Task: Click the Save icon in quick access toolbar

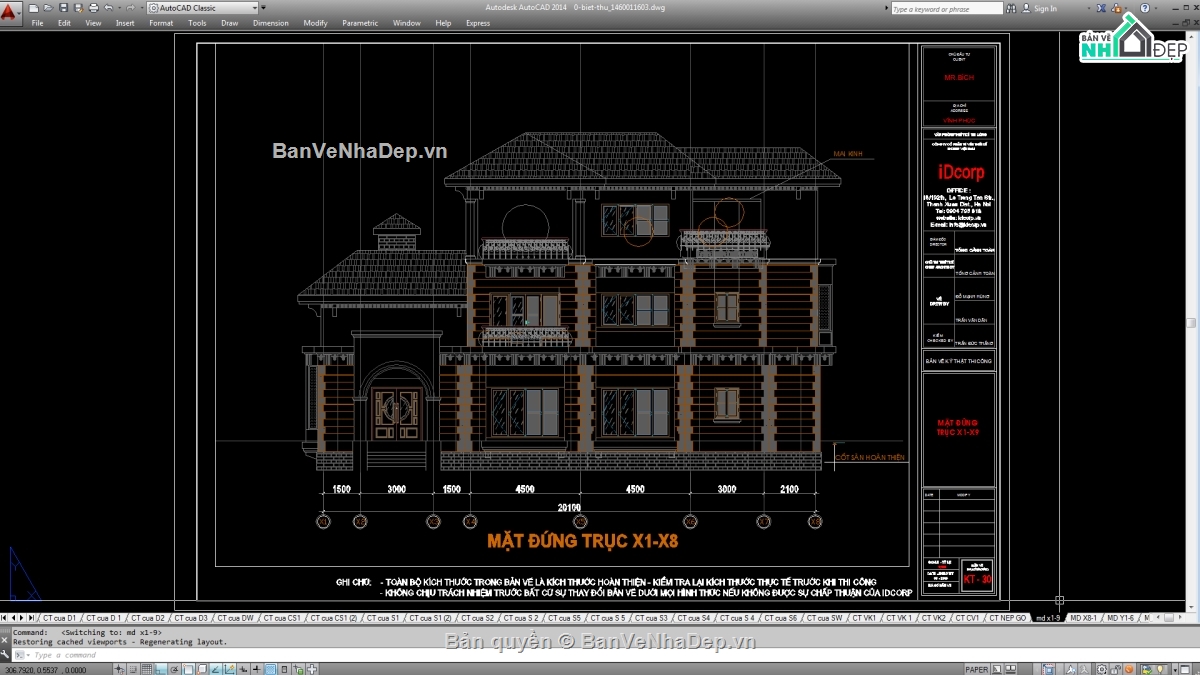Action: coord(63,8)
